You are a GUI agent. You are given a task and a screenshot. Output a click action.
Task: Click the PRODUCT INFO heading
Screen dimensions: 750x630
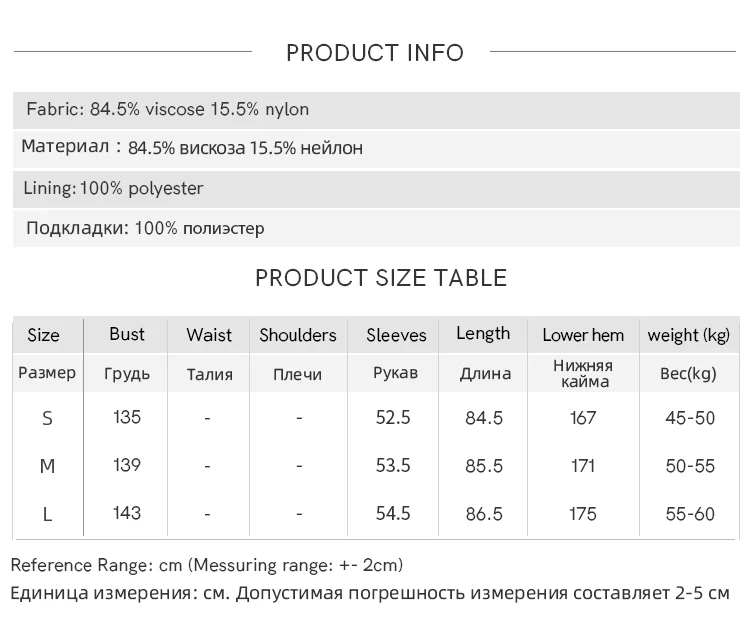375,53
